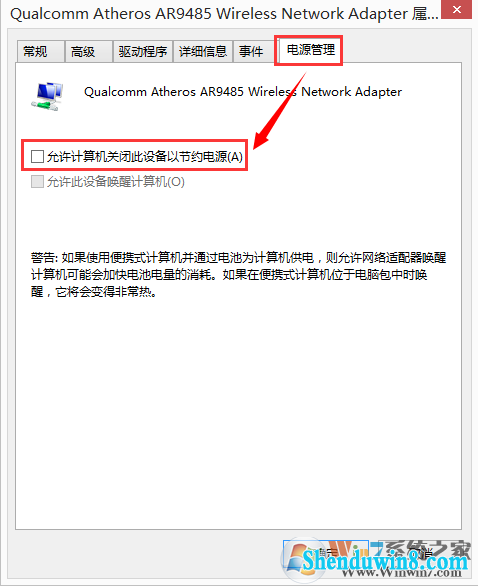Click the Qualcomm Atheros AR9485 device name label
Screen dimensions: 478x586
tap(243, 92)
